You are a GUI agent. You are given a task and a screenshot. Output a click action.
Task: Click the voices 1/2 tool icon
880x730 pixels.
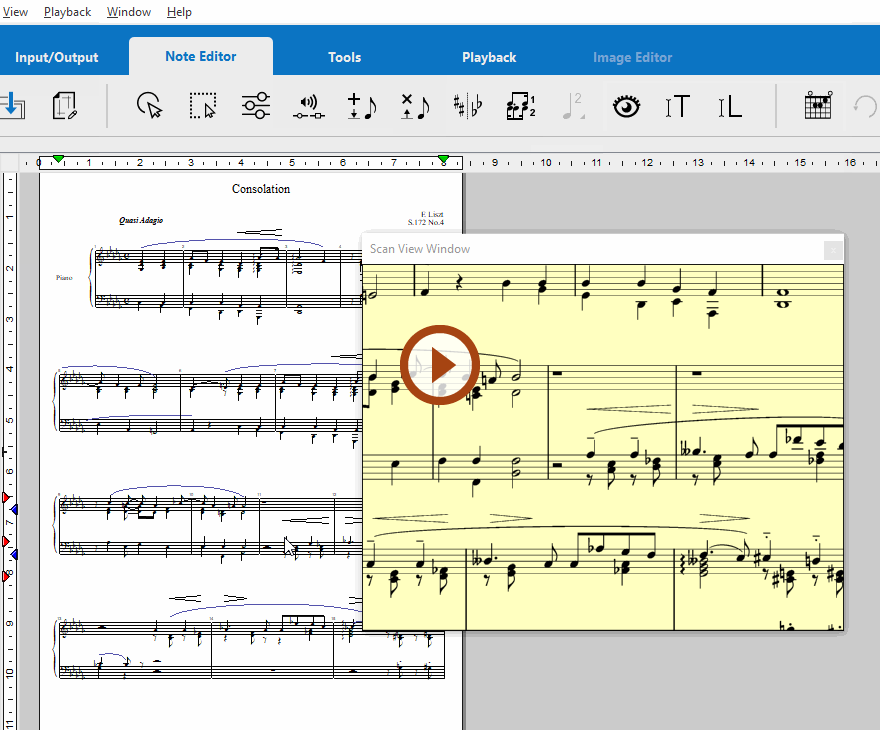tap(521, 106)
